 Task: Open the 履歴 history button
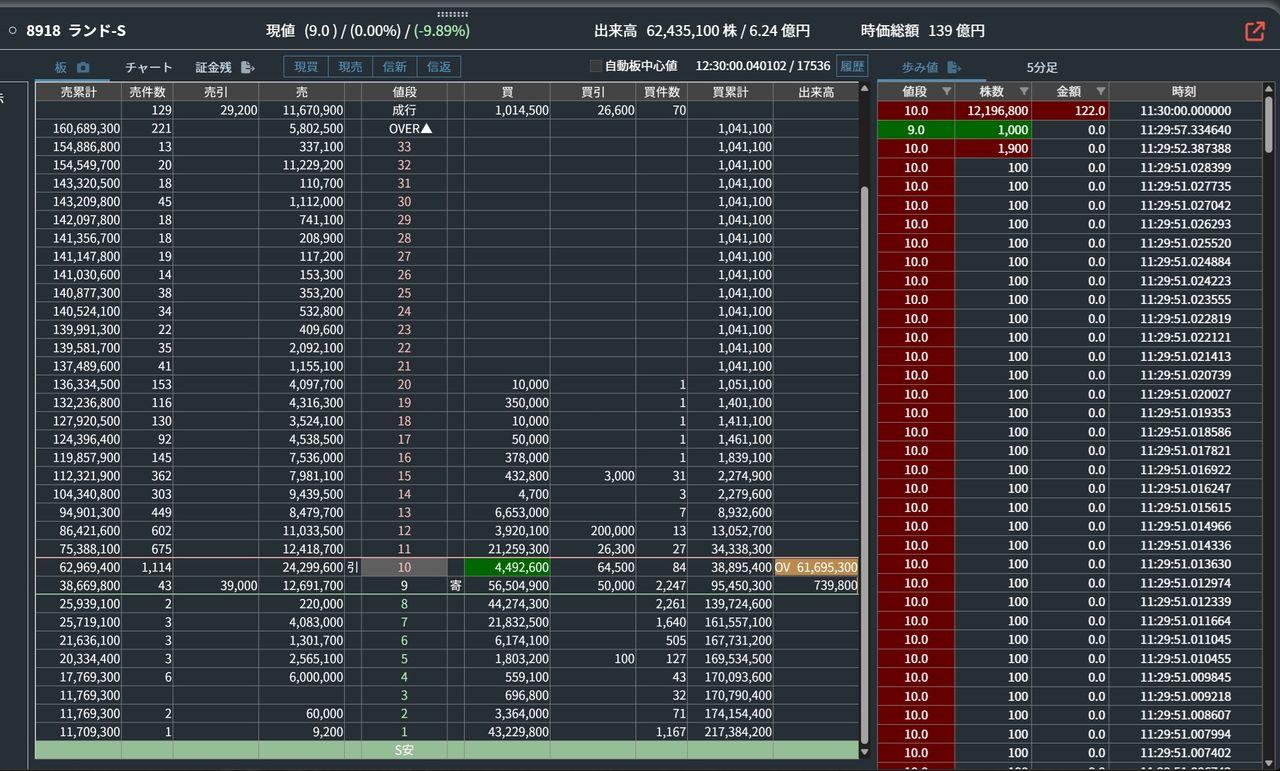coord(850,67)
